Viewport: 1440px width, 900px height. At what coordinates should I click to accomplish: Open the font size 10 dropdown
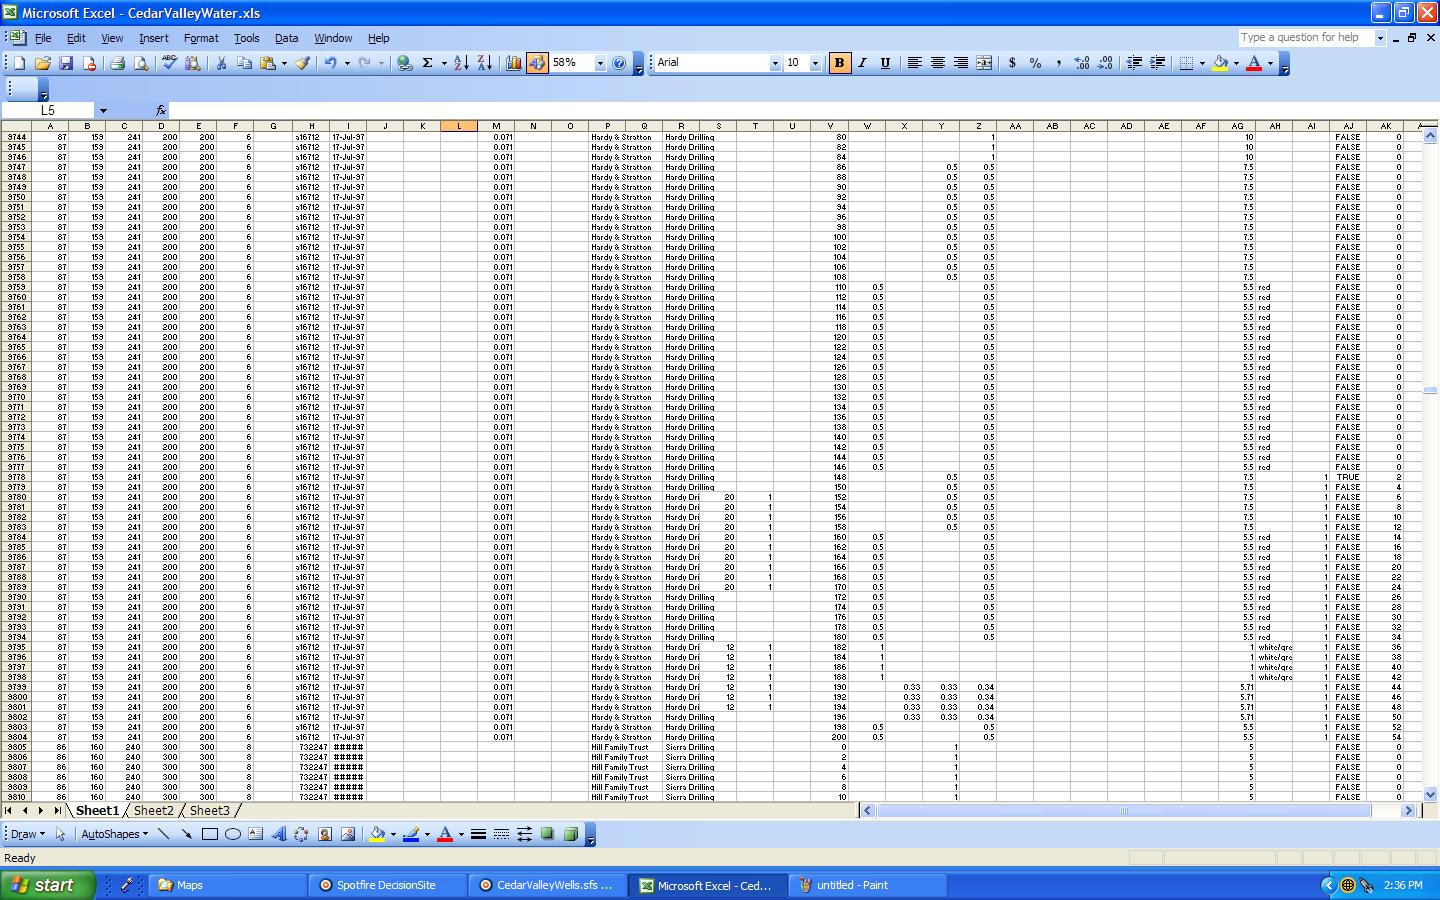(815, 63)
